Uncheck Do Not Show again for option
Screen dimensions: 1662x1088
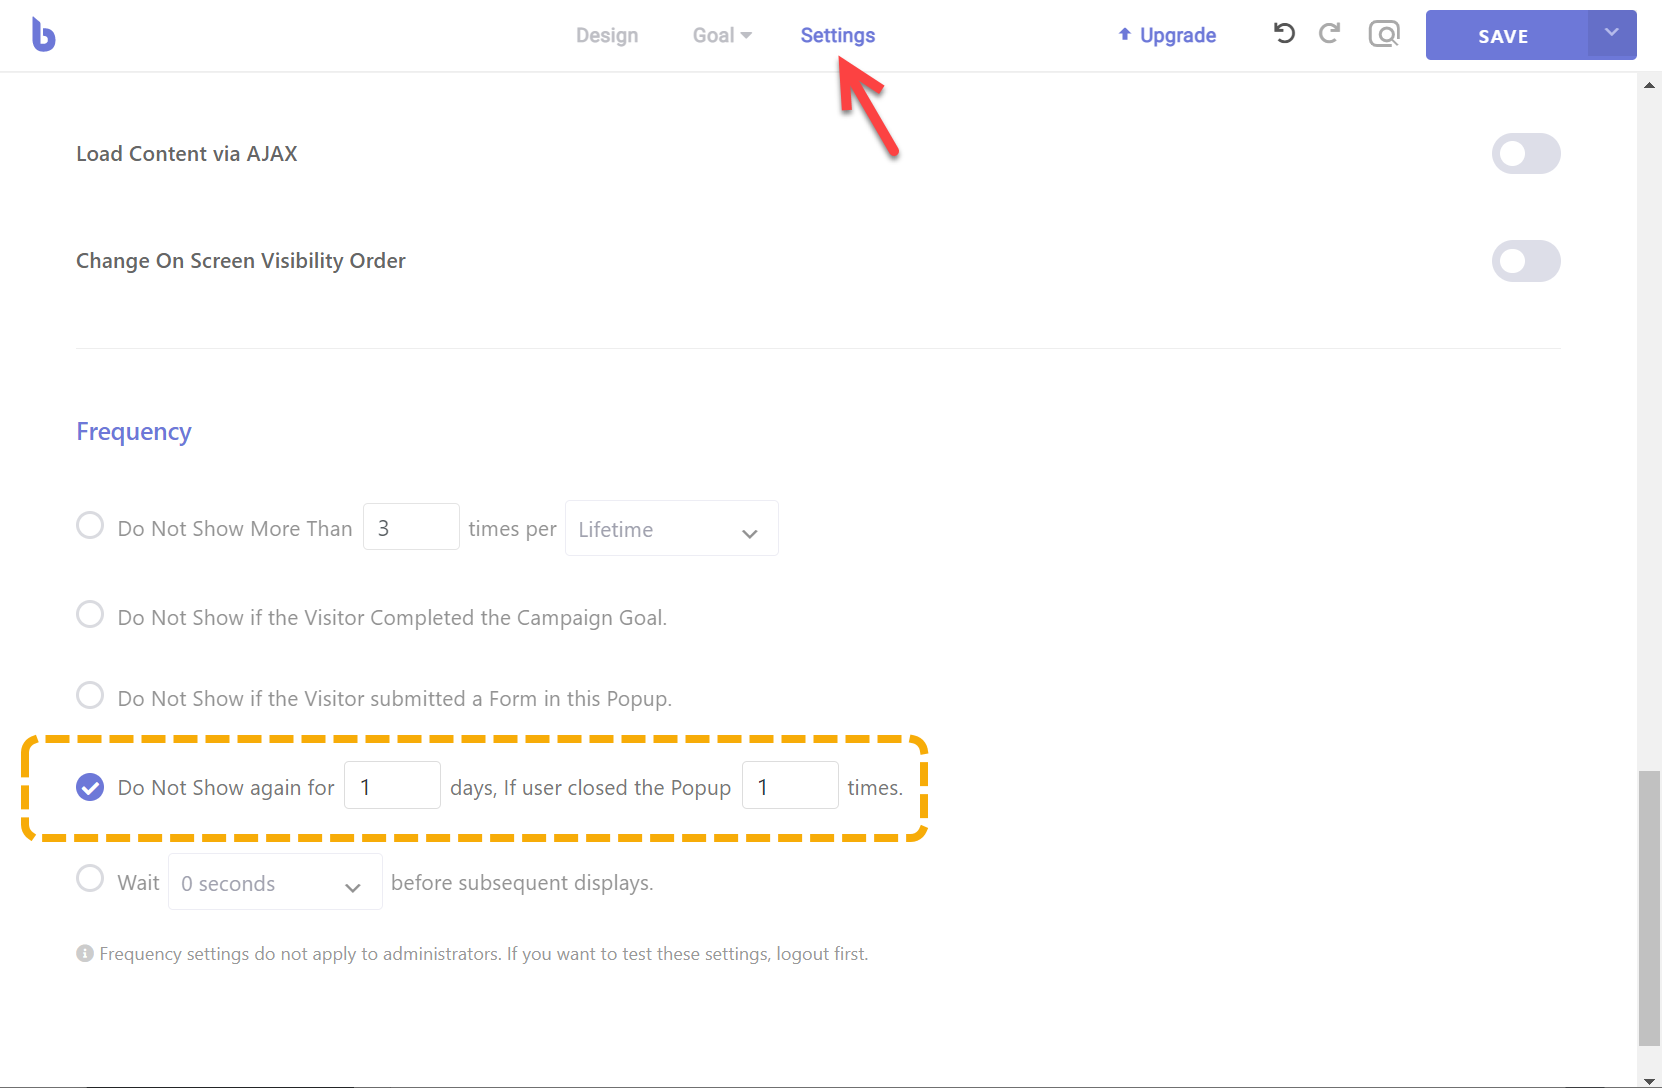pyautogui.click(x=90, y=787)
